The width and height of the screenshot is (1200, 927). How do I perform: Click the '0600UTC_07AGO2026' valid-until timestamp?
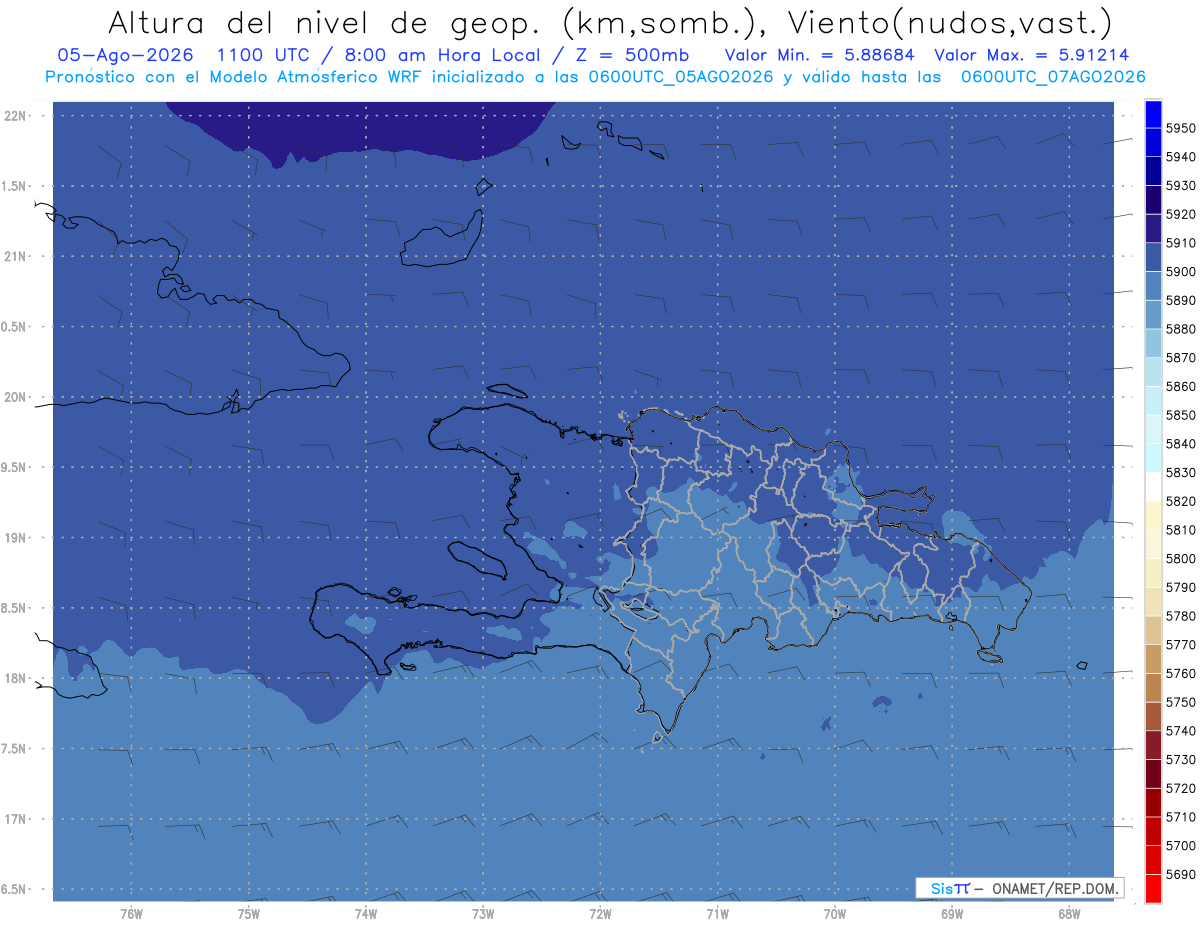pos(1053,77)
